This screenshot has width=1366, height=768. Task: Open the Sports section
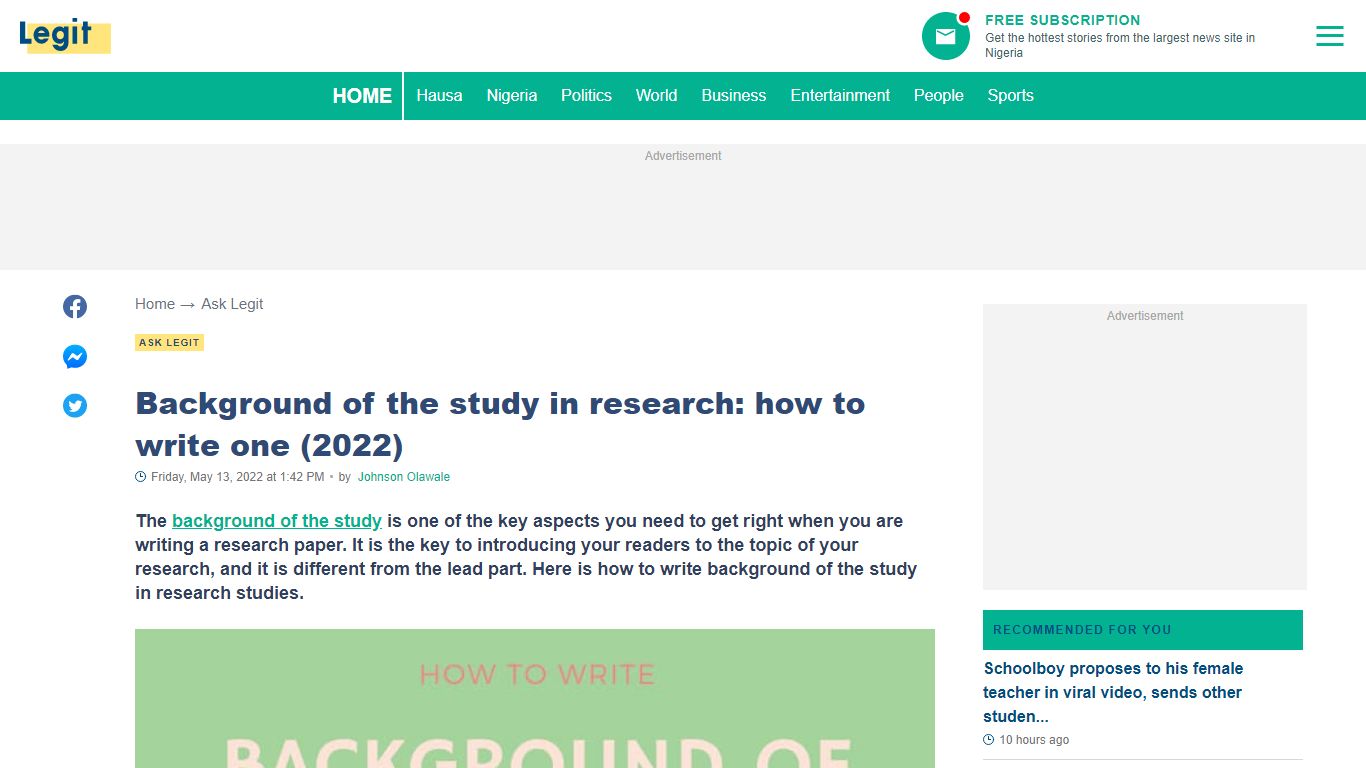point(1010,96)
